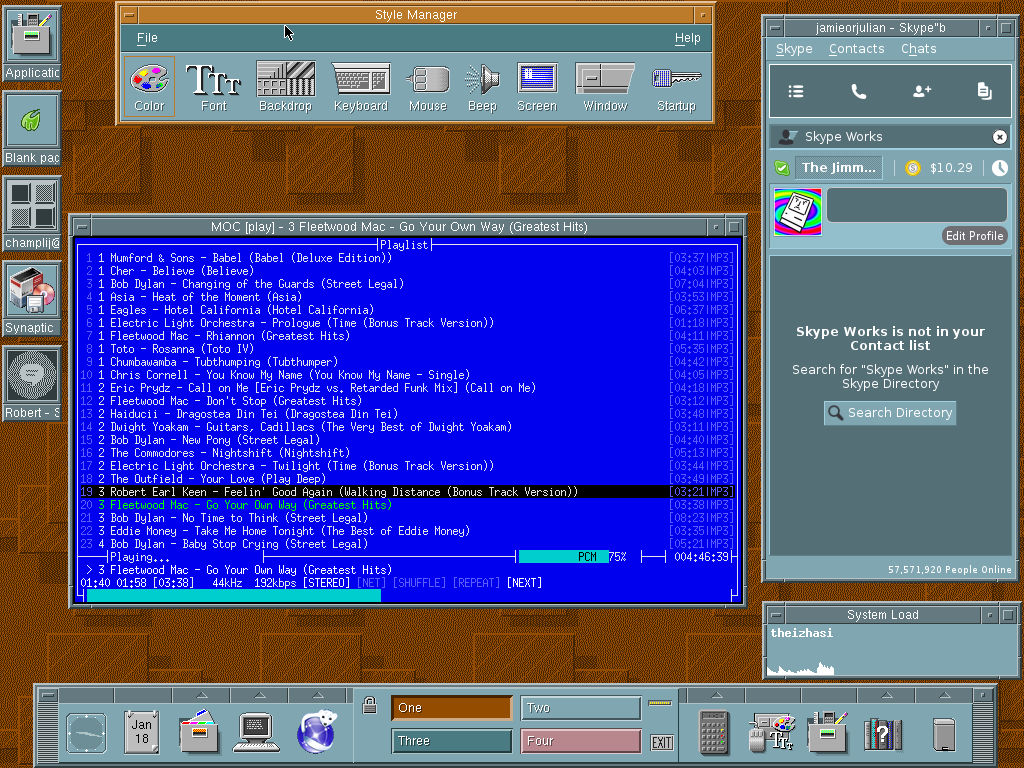This screenshot has width=1024, height=768.
Task: Open Startup settings in Style Manager
Action: pyautogui.click(x=676, y=87)
